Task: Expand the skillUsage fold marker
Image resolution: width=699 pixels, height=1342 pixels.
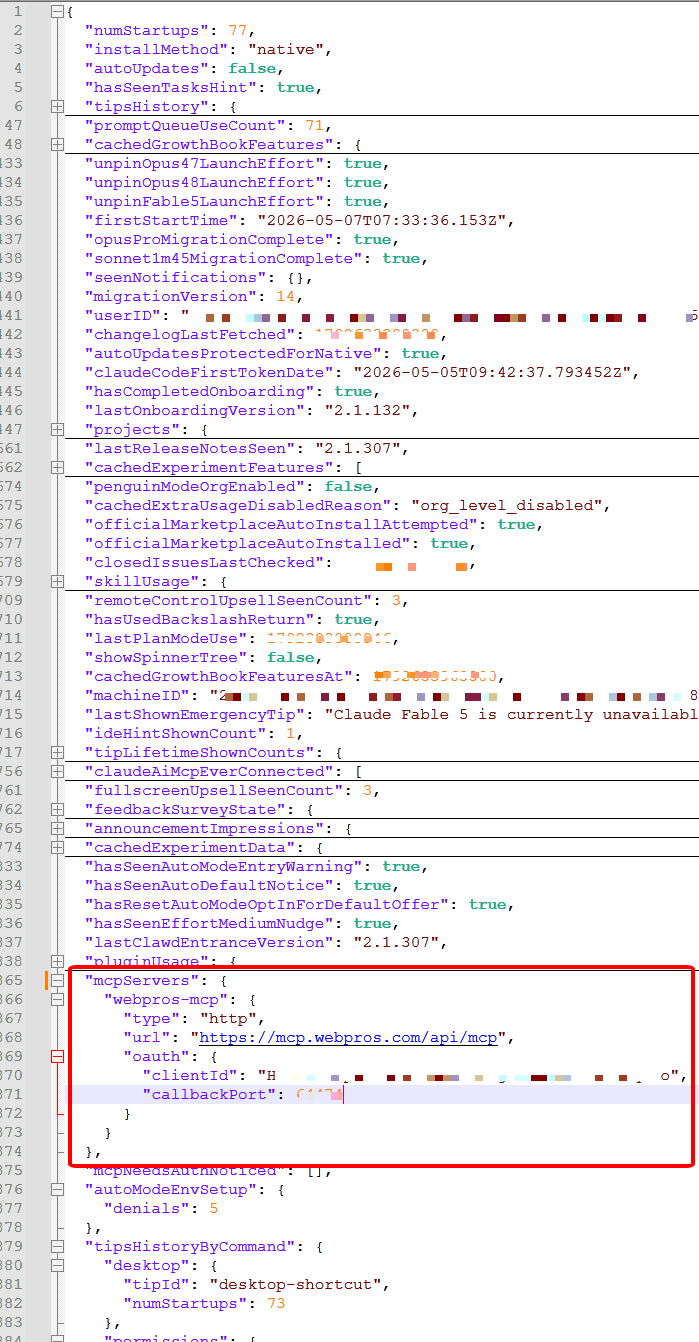Action: tap(57, 581)
